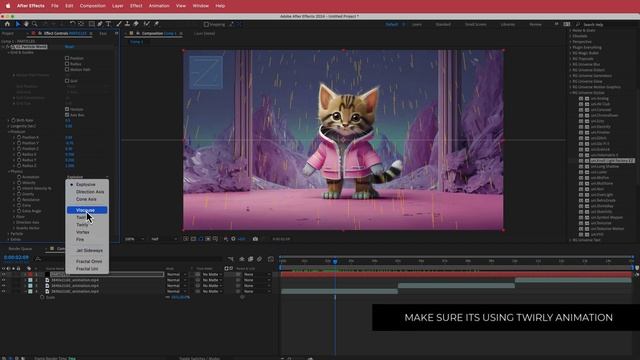Toggle the Radius checkbox in Effect Controls
This screenshot has height=360, width=640.
tap(67, 64)
